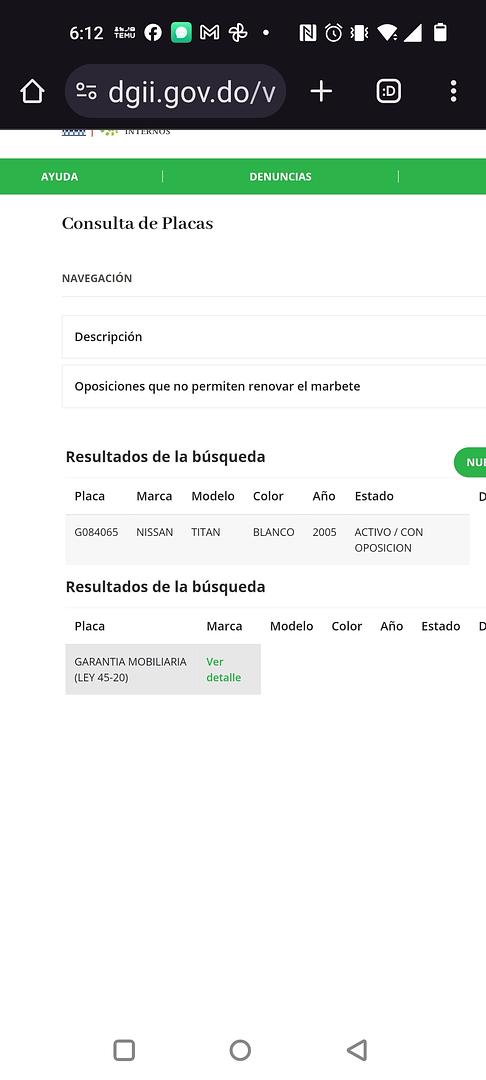This screenshot has width=486, height=1080.
Task: Click the green NUE button
Action: pos(470,462)
